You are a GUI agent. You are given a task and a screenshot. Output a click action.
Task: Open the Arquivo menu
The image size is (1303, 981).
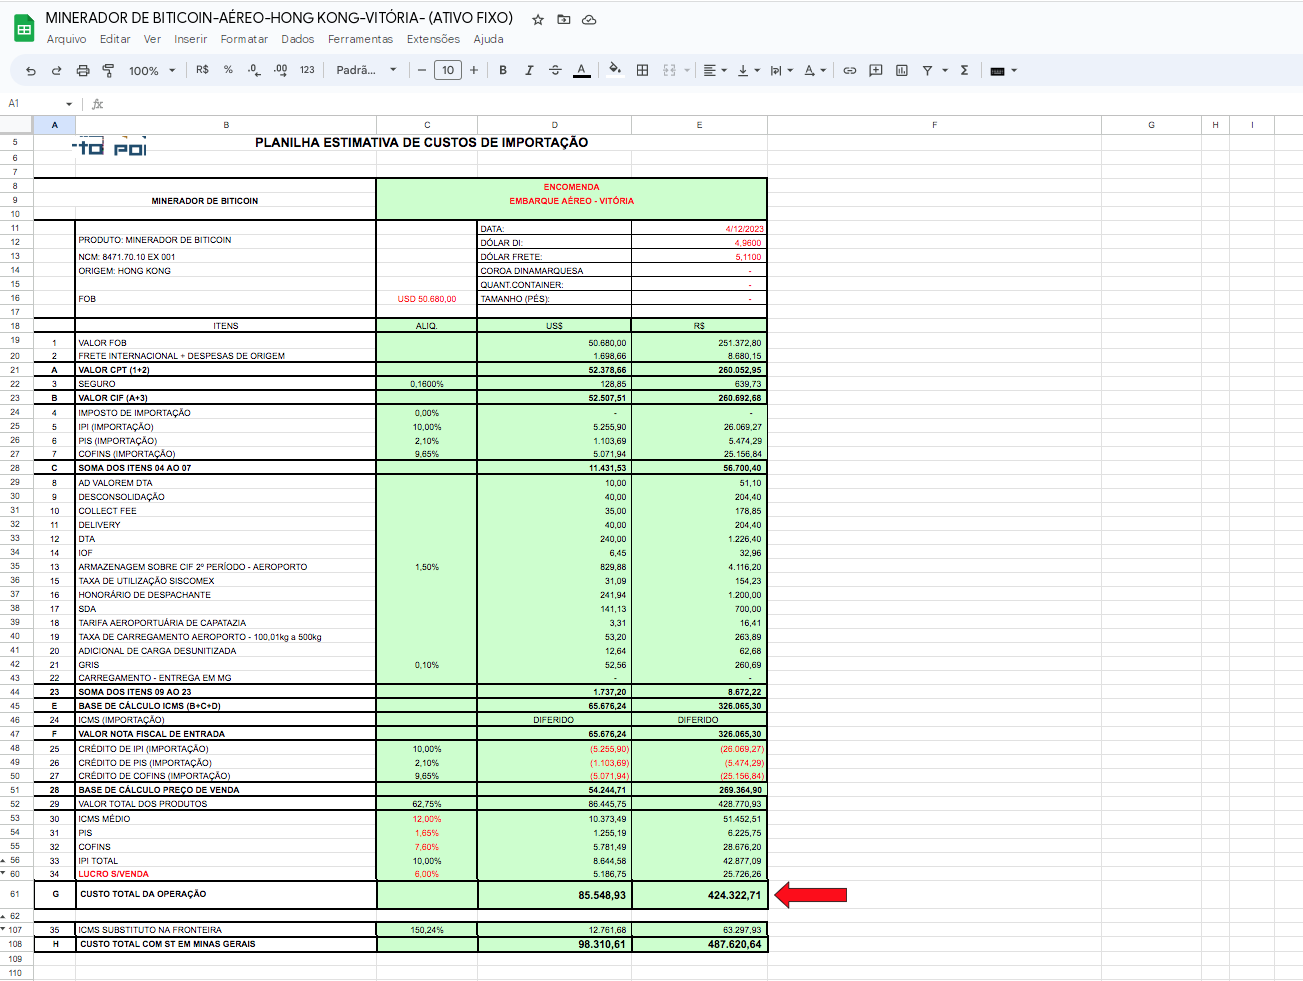click(66, 39)
